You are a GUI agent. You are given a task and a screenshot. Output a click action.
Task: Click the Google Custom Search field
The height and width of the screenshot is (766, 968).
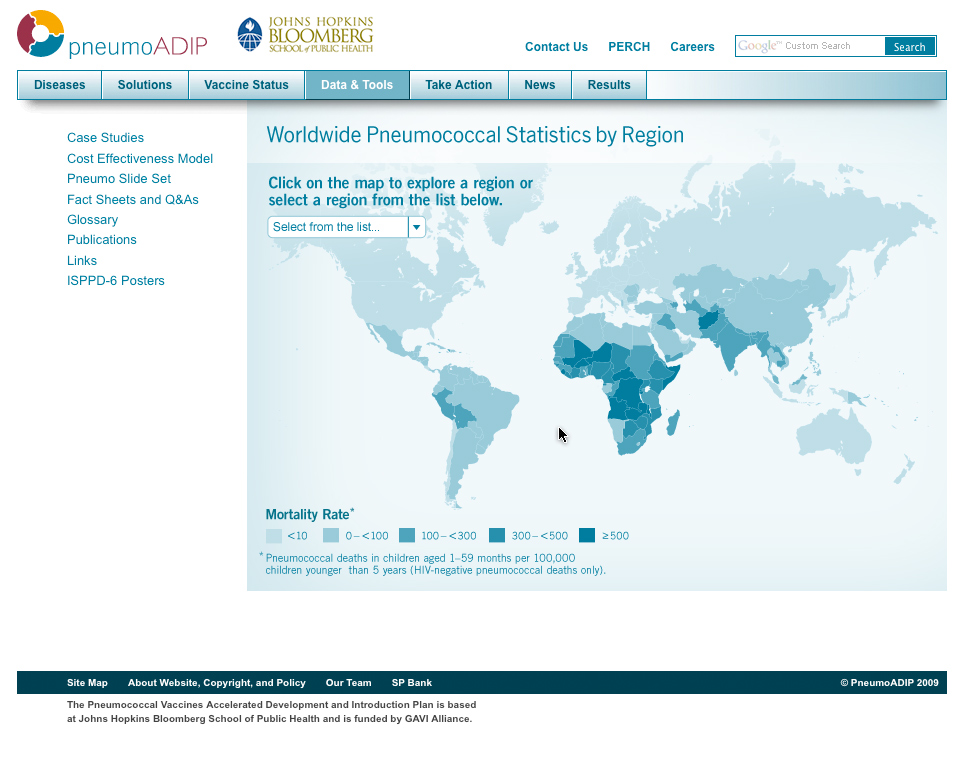810,46
